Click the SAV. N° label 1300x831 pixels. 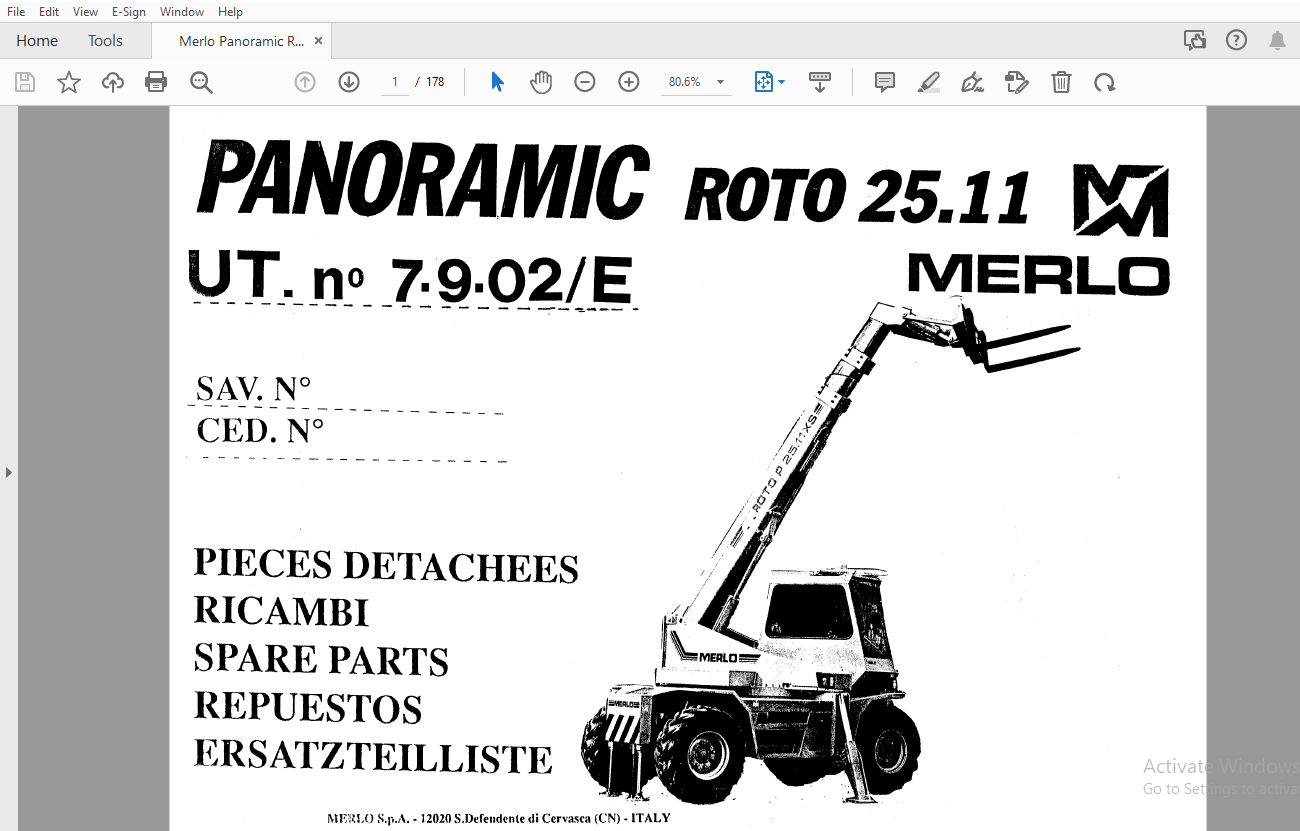(254, 389)
